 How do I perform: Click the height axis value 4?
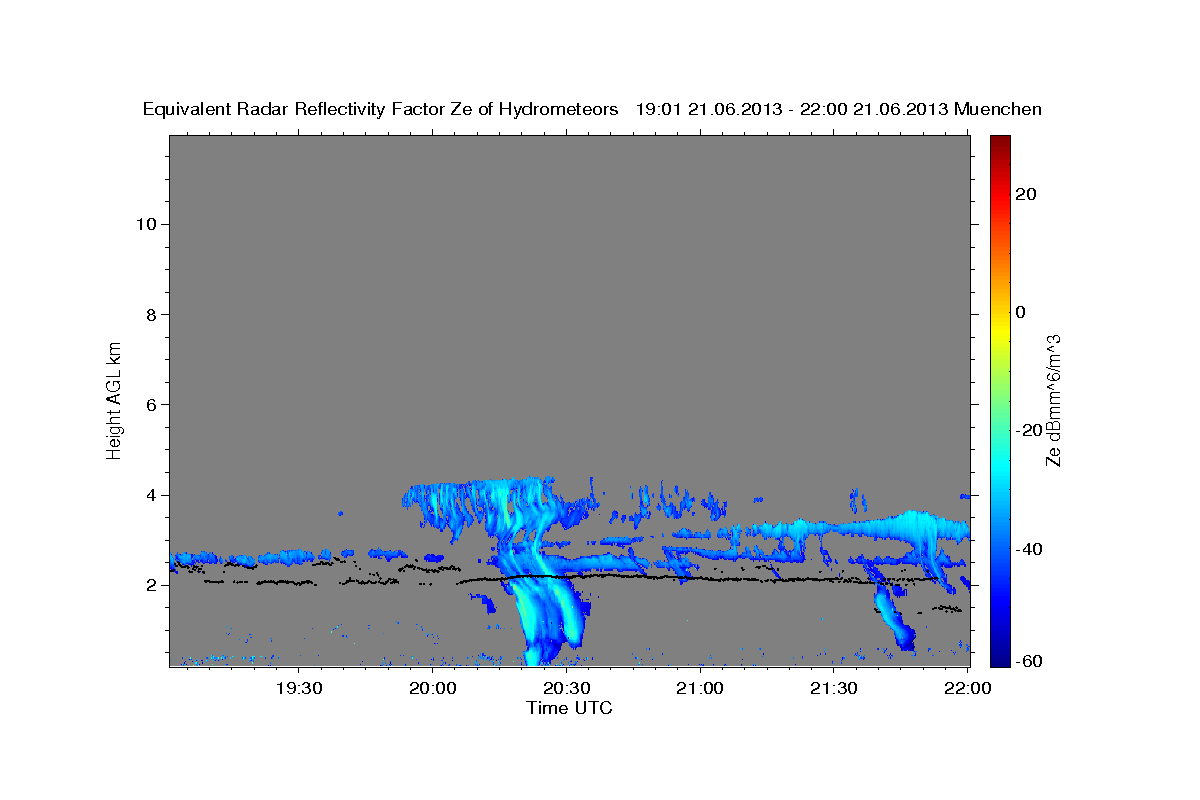tap(149, 495)
